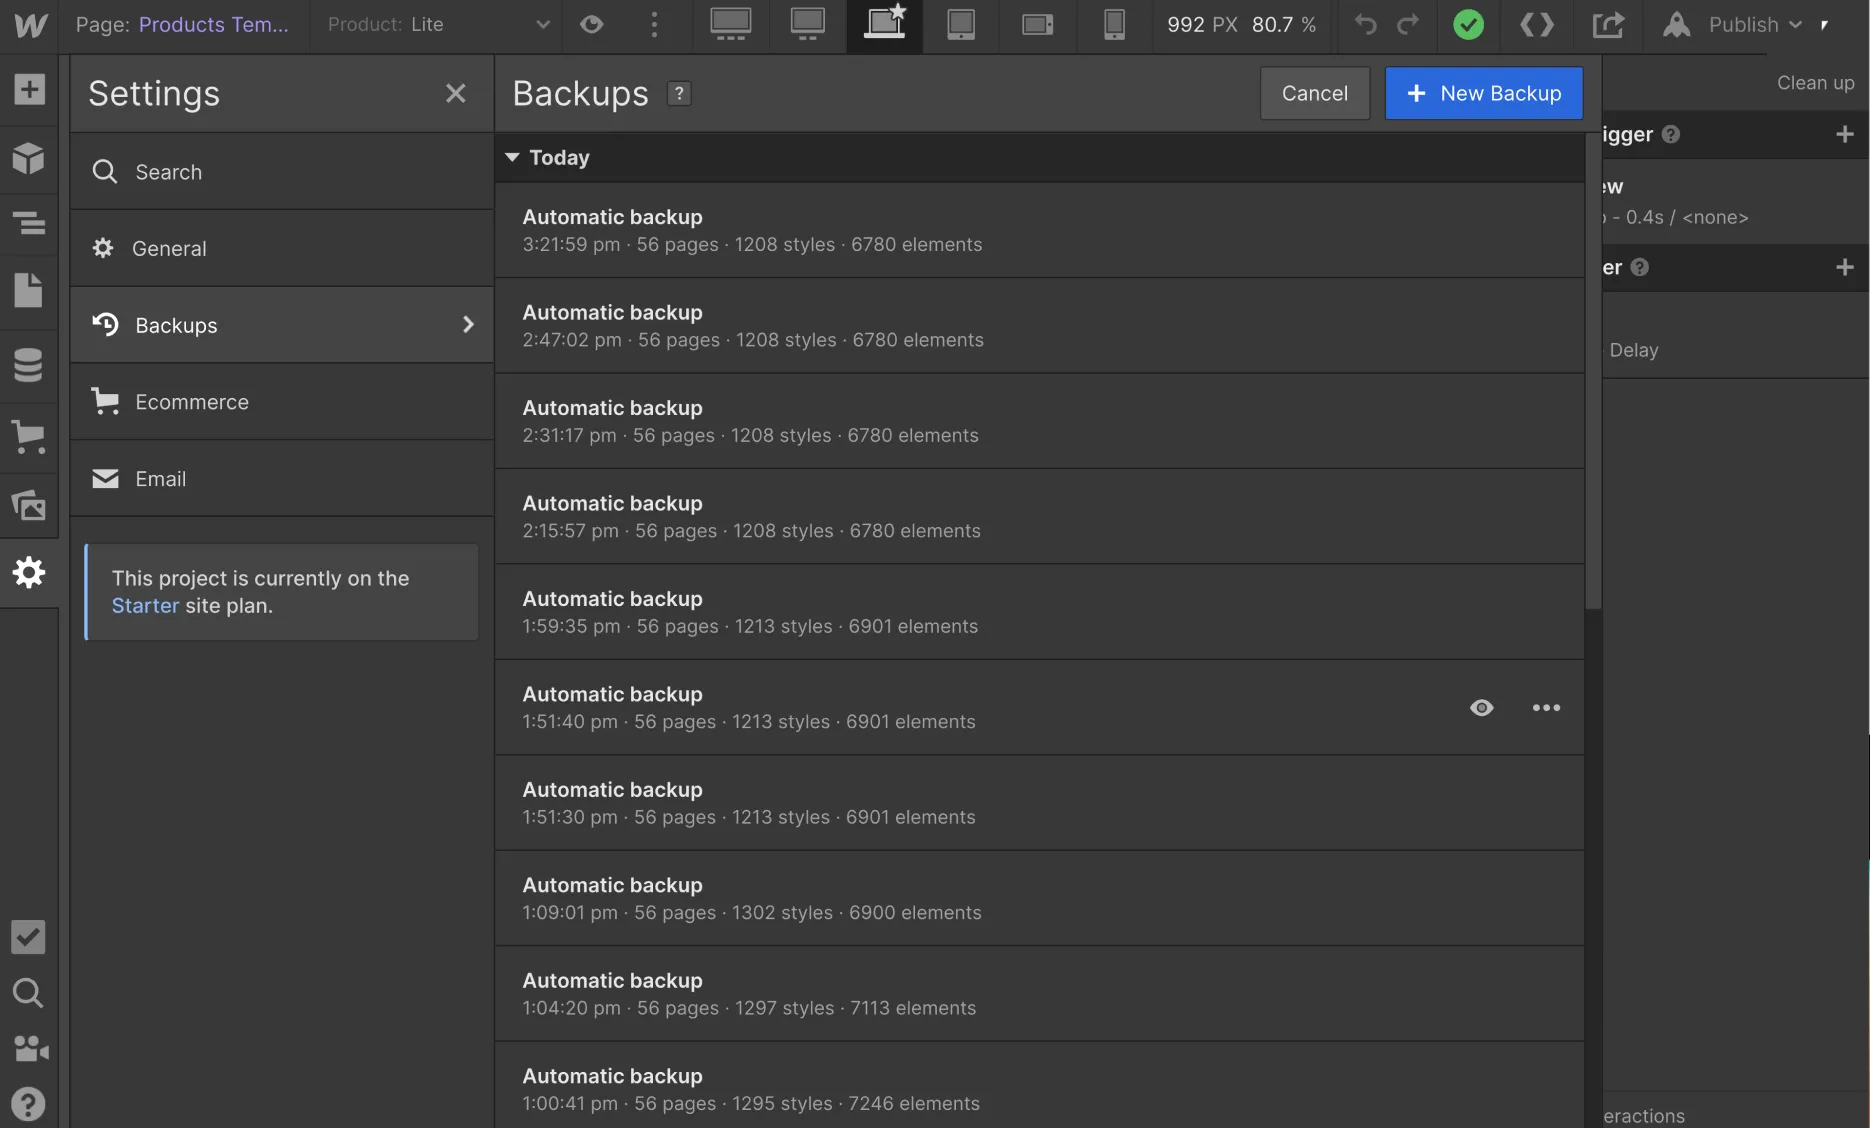
Task: Open the CMS Collections panel
Action: [29, 365]
